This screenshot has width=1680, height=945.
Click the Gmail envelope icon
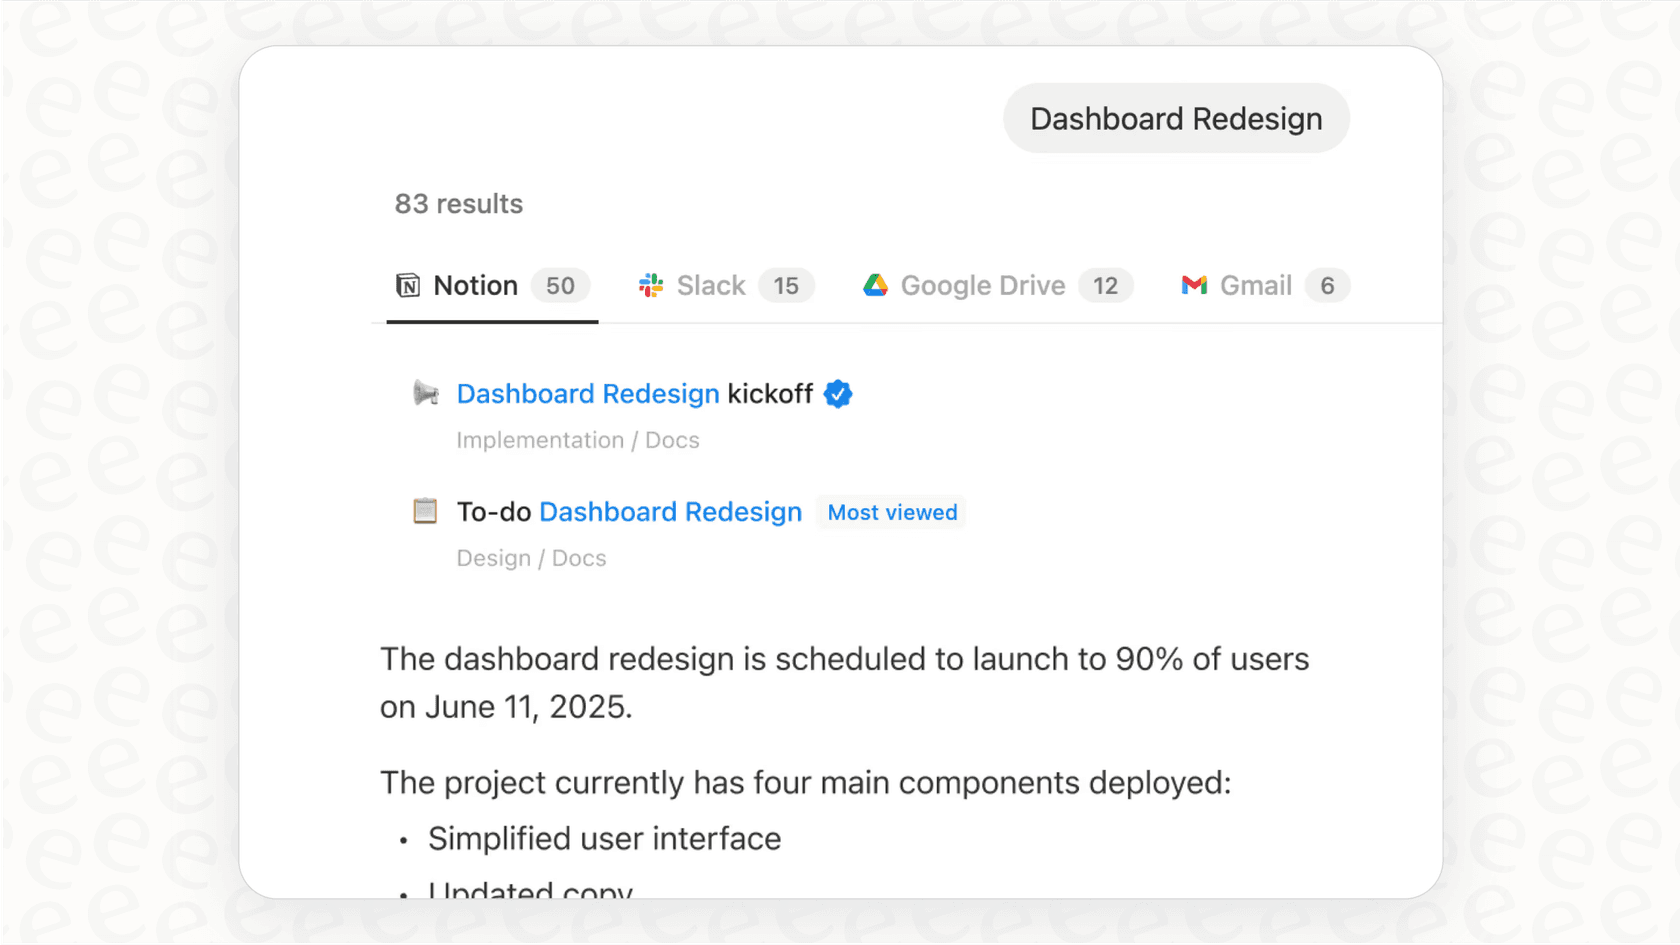(x=1194, y=285)
